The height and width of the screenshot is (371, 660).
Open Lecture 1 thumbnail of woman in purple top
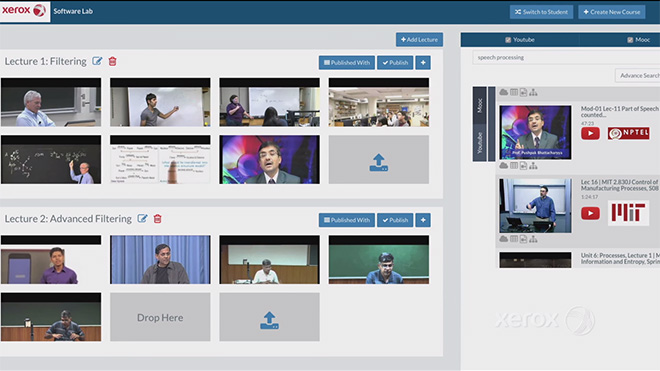tap(269, 102)
